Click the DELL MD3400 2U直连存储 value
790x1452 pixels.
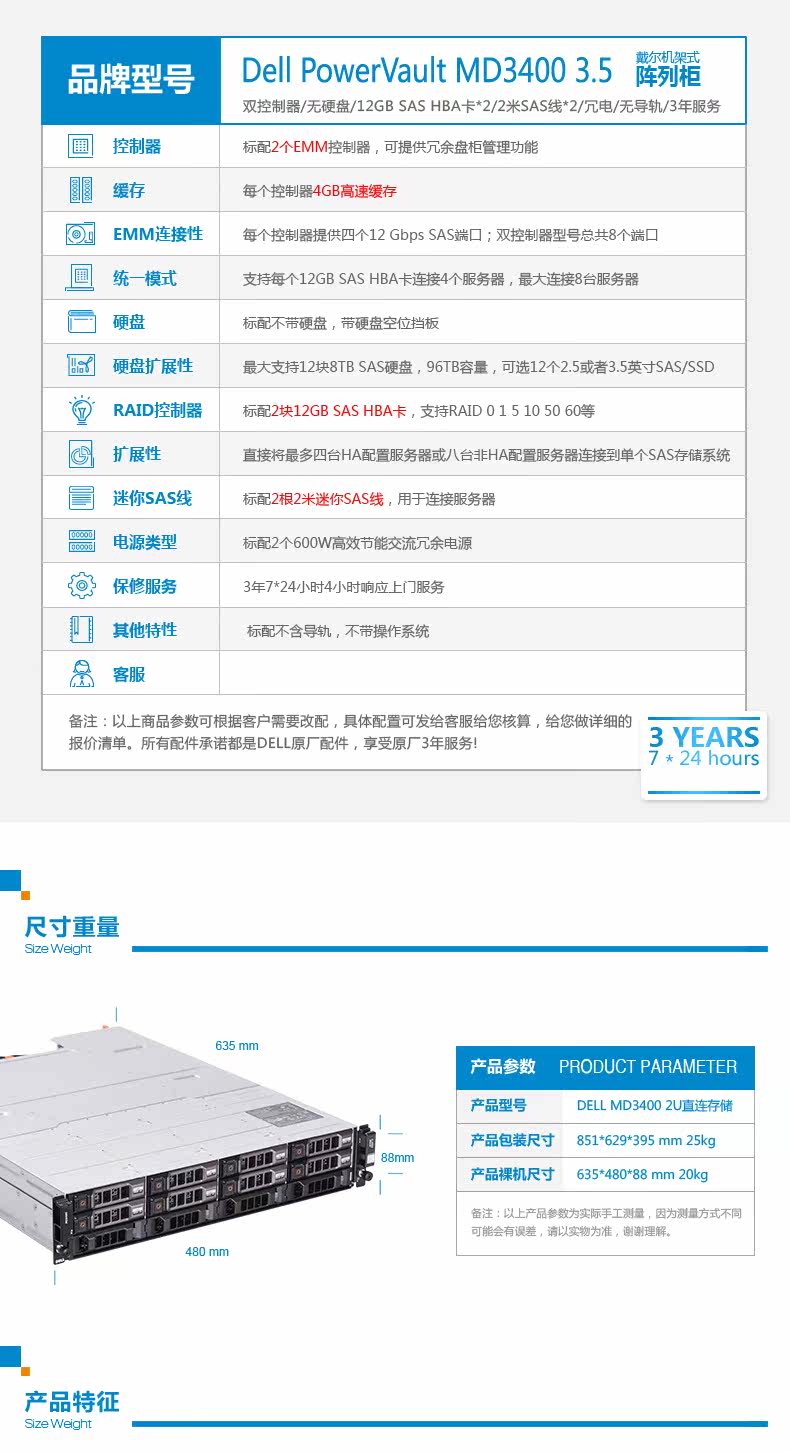pos(654,1106)
